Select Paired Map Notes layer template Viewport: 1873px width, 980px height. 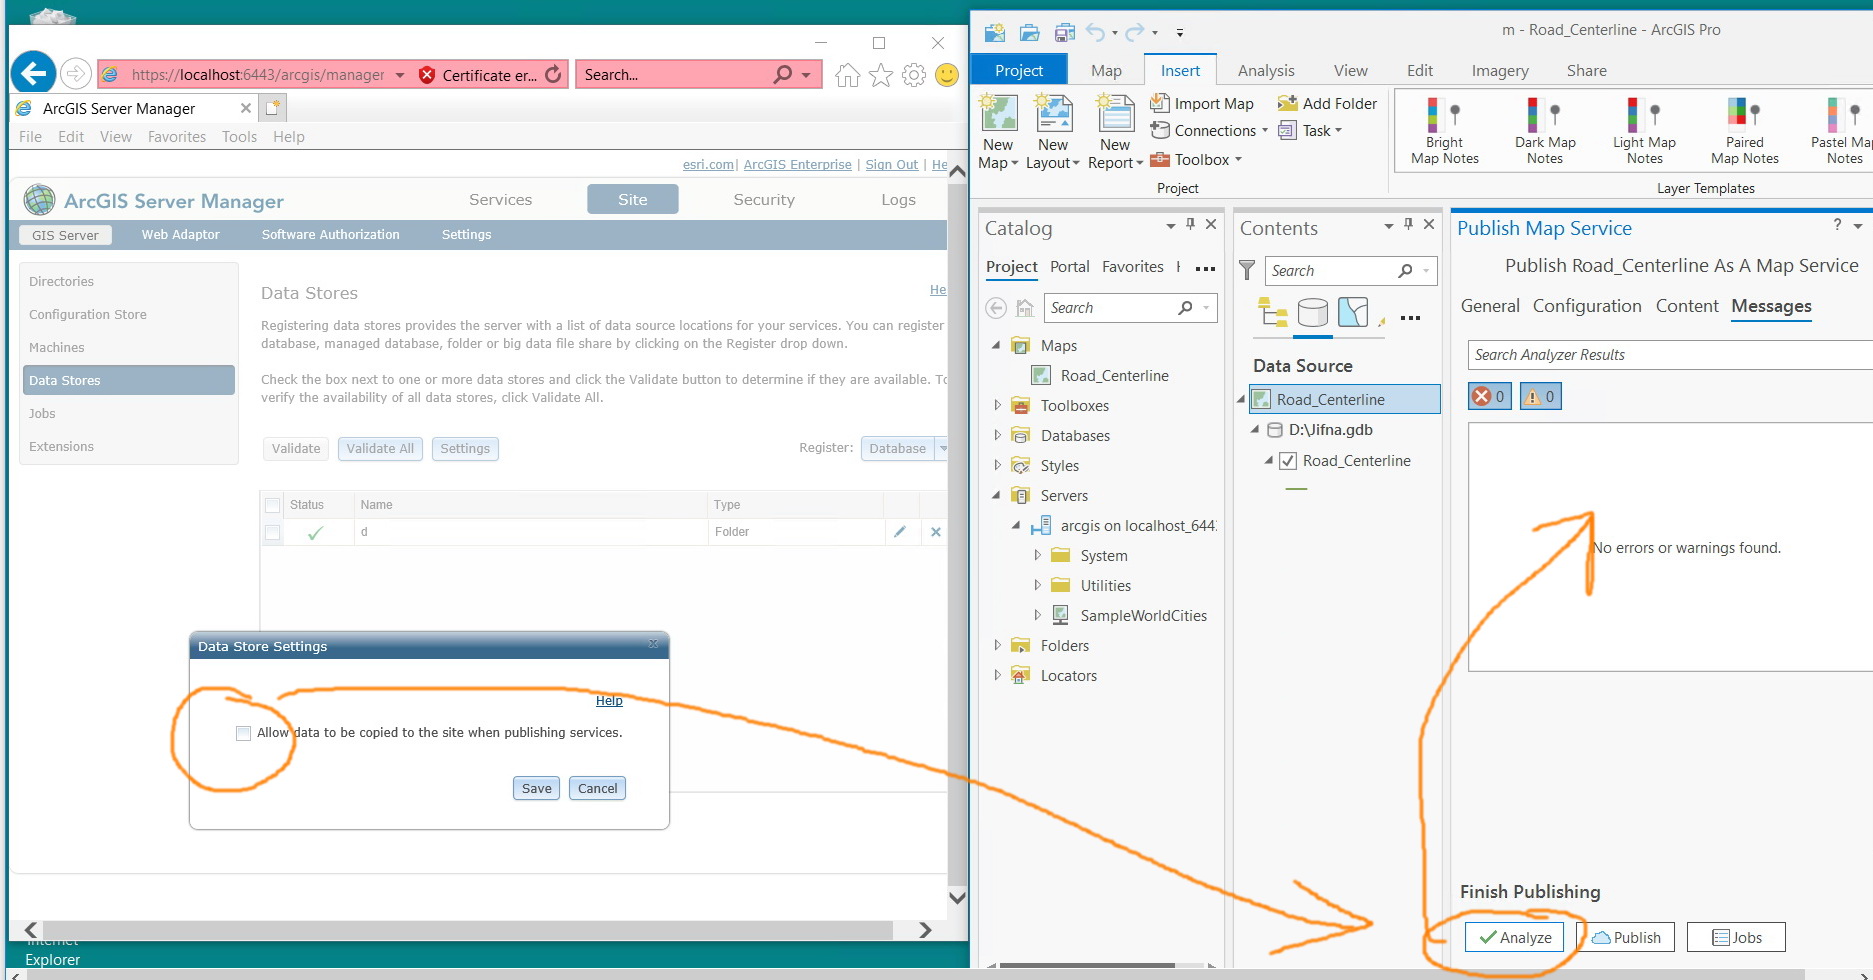[1744, 131]
